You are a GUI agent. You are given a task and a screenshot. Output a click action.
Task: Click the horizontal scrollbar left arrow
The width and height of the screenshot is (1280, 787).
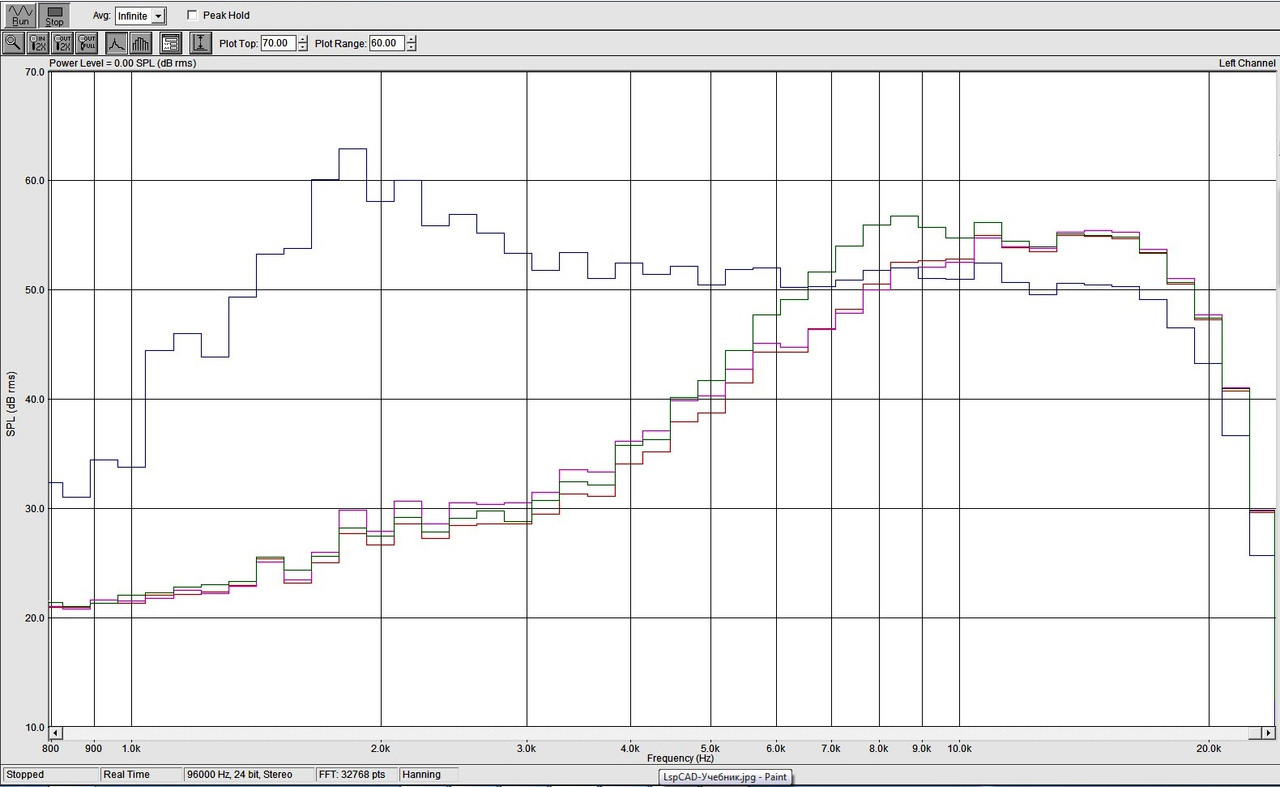click(x=56, y=733)
